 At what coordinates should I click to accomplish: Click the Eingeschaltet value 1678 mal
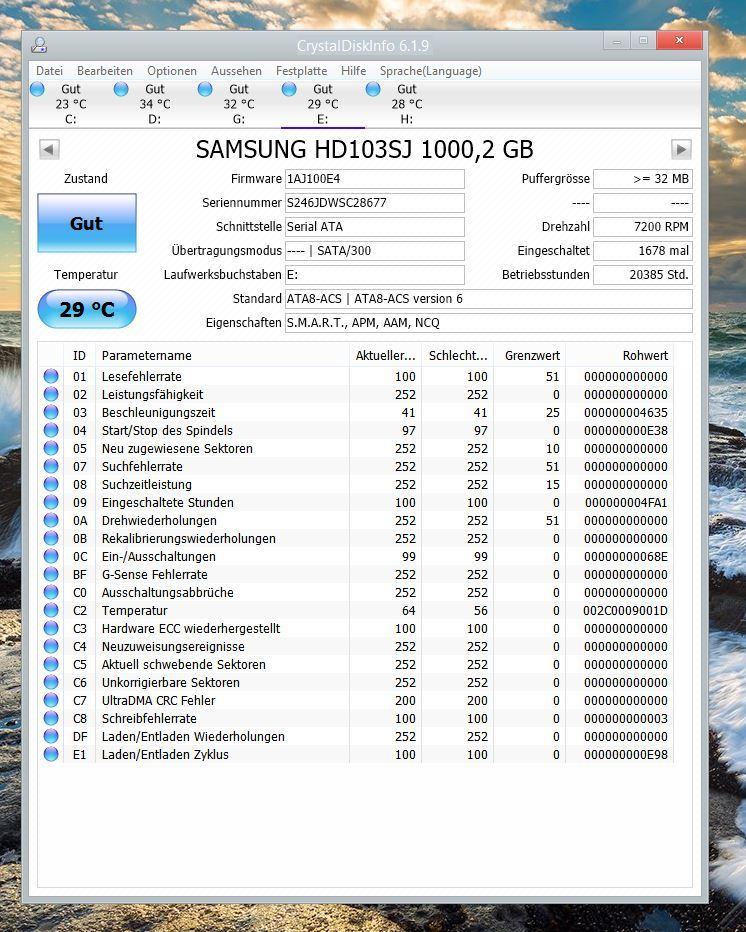pyautogui.click(x=643, y=251)
